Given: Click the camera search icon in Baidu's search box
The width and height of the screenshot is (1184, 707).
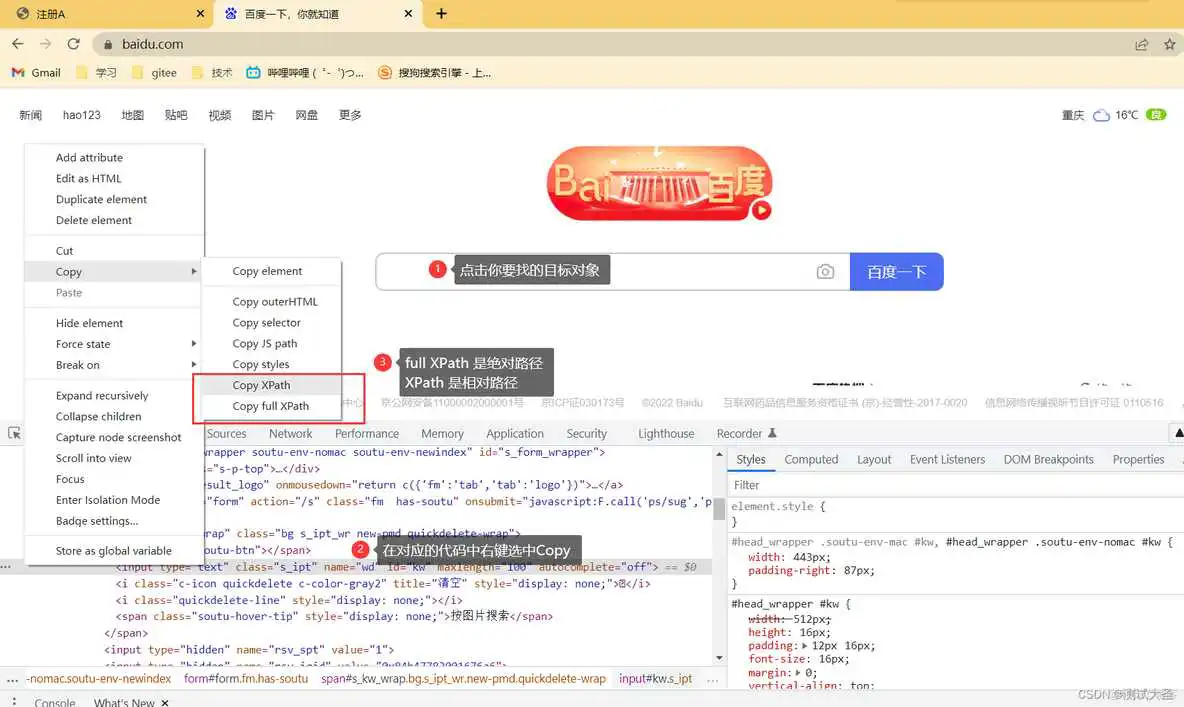Looking at the screenshot, I should click(x=825, y=270).
